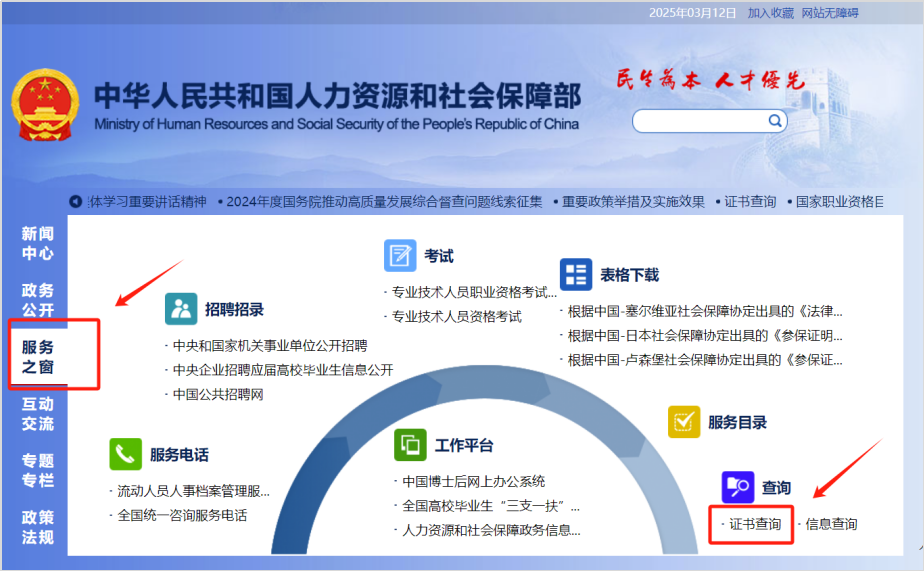Image resolution: width=924 pixels, height=571 pixels.
Task: Open 中国博士后网上办公系统 link
Action: pos(474,481)
